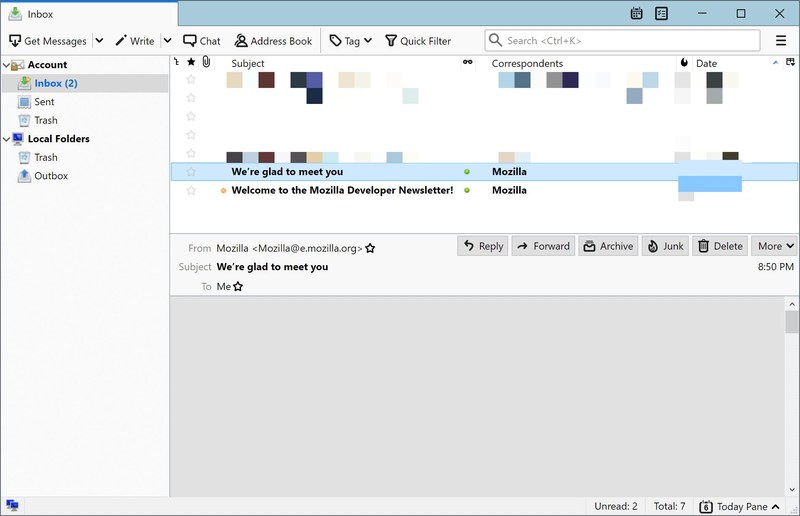Sort messages by Subject column

coord(248,63)
